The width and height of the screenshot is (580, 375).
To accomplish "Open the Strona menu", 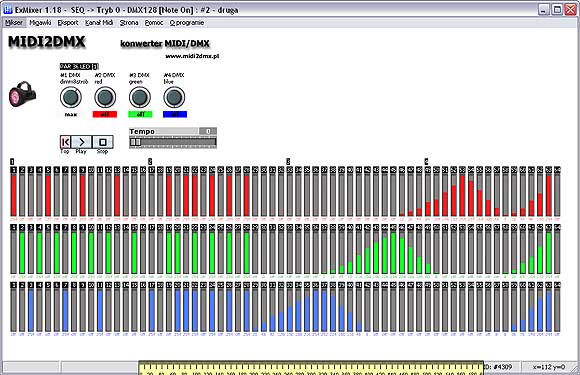I will pos(129,23).
